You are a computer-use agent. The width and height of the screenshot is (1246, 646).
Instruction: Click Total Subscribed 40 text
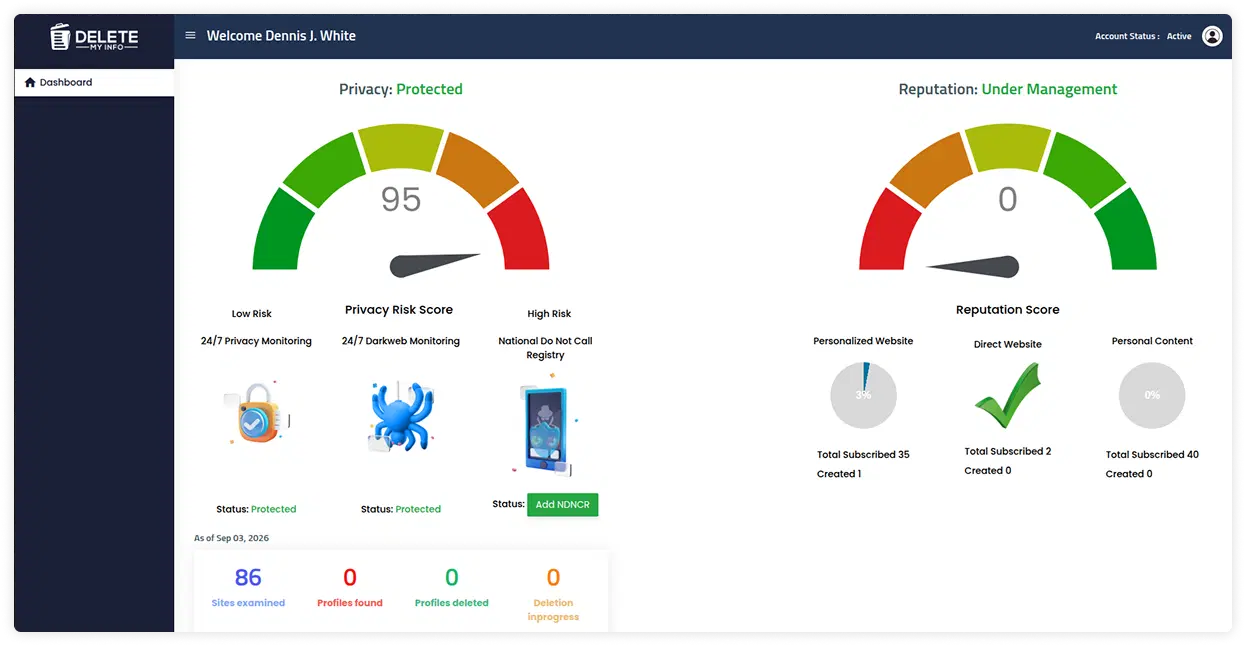[x=1152, y=454]
